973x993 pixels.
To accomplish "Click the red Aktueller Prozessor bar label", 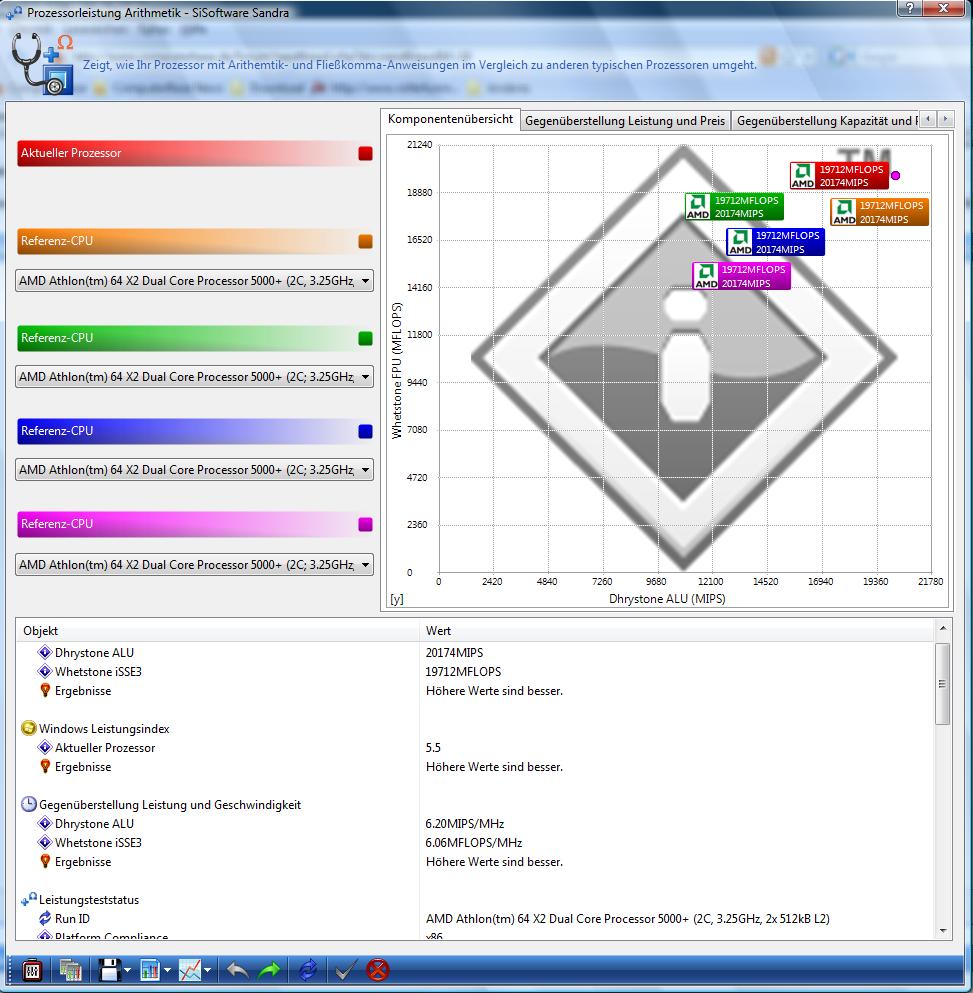I will 71,153.
